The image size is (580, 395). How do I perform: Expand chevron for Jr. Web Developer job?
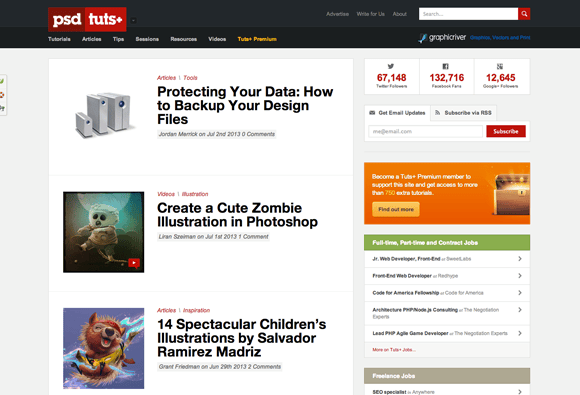520,259
